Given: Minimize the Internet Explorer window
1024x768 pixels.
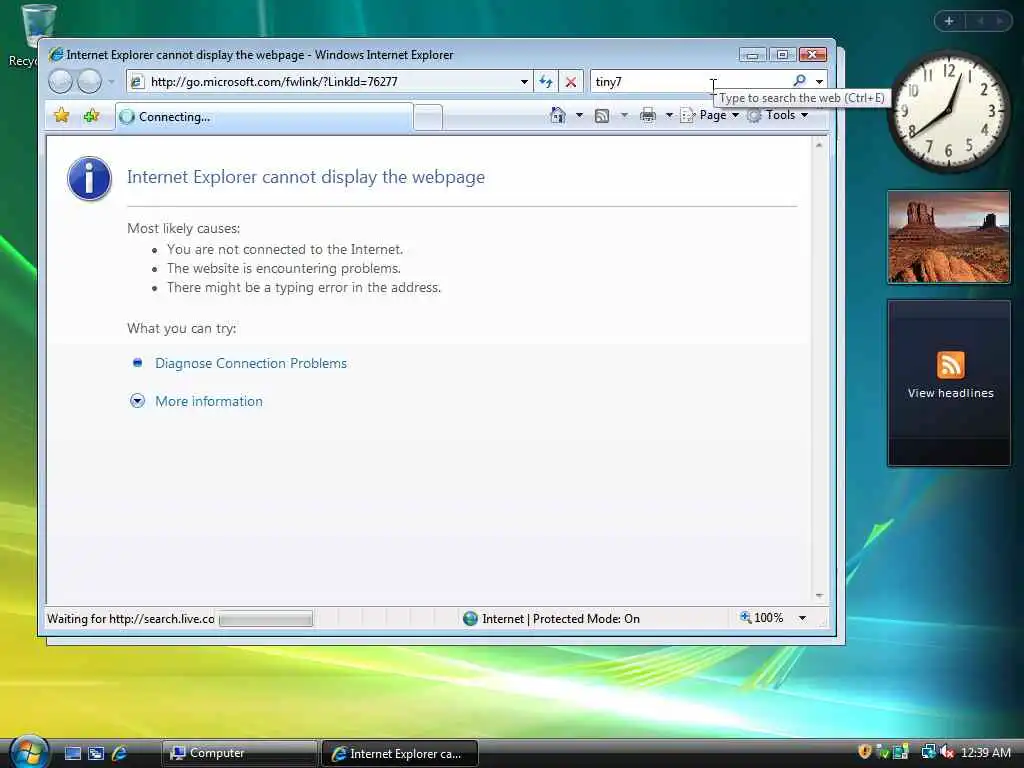Looking at the screenshot, I should pos(752,55).
